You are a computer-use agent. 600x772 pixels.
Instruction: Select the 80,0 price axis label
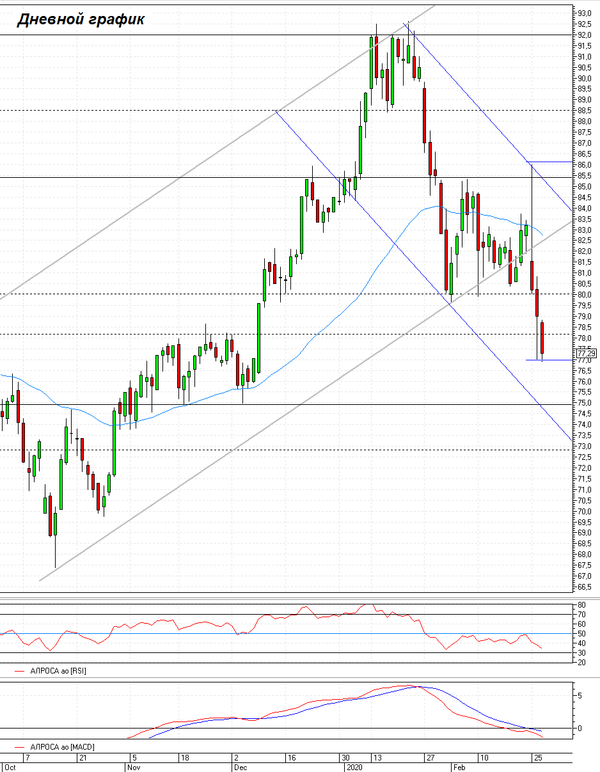pos(585,295)
